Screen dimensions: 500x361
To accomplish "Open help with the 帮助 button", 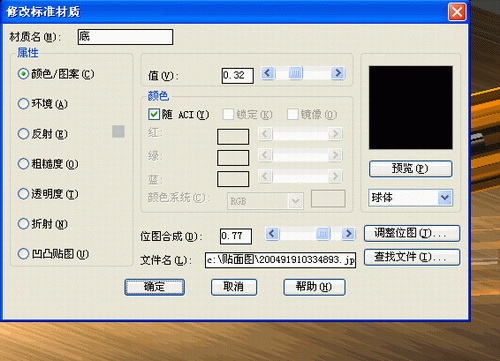I will tap(314, 287).
